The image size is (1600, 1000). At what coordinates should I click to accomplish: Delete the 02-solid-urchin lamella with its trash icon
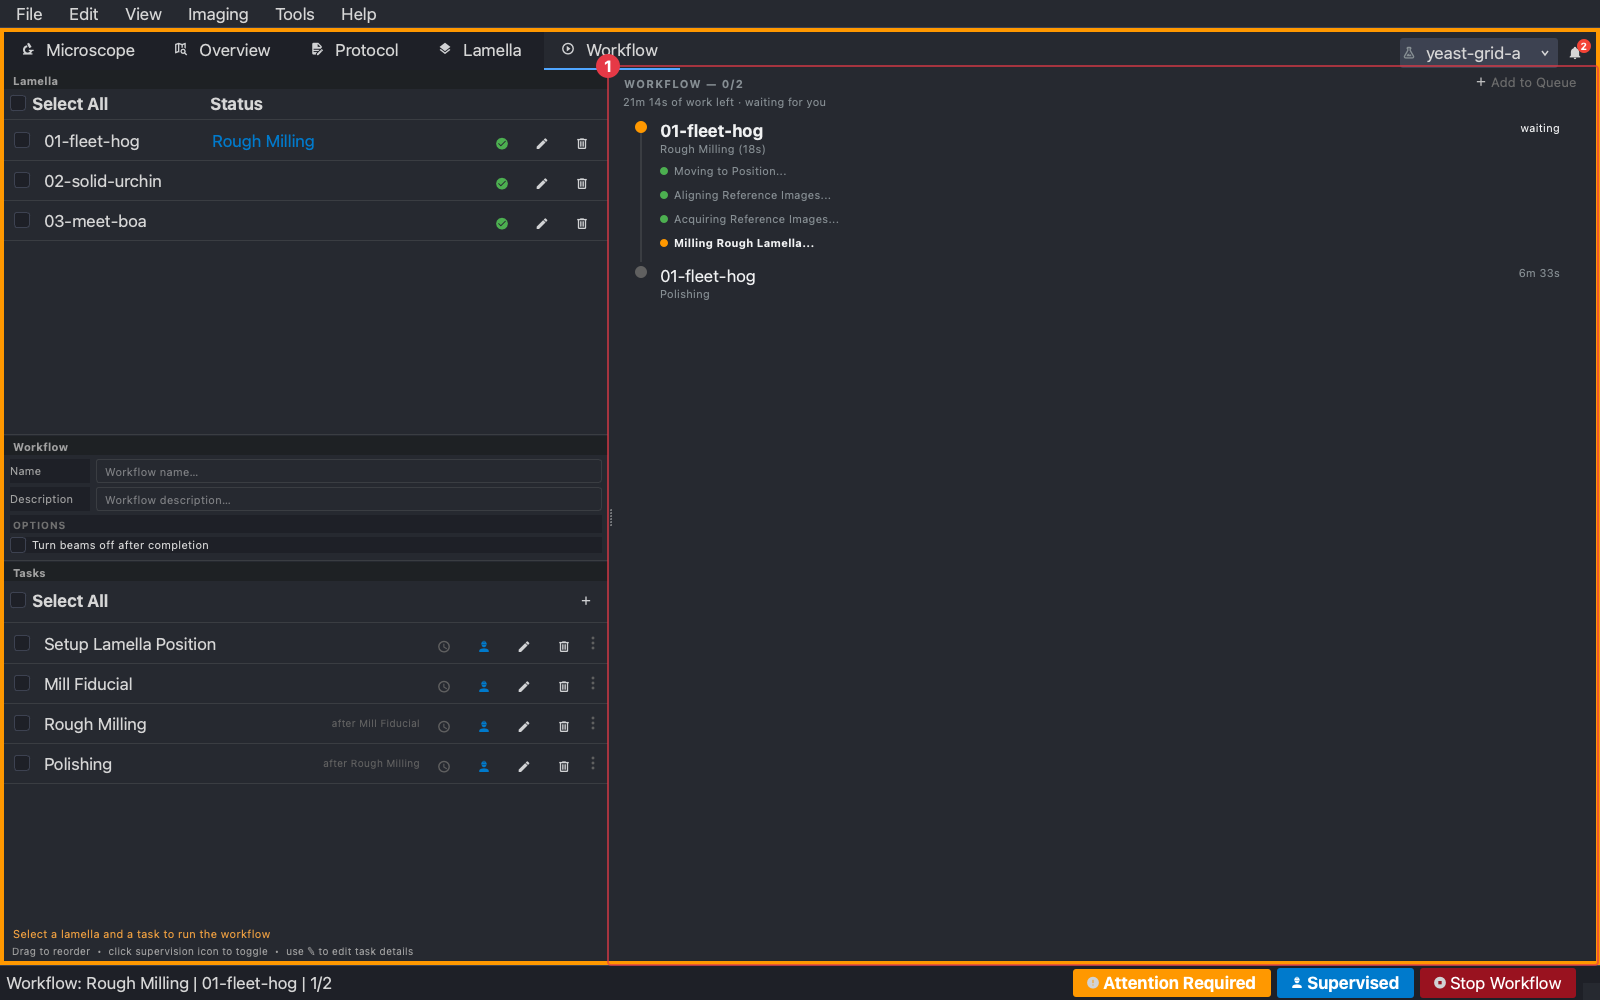(x=582, y=183)
